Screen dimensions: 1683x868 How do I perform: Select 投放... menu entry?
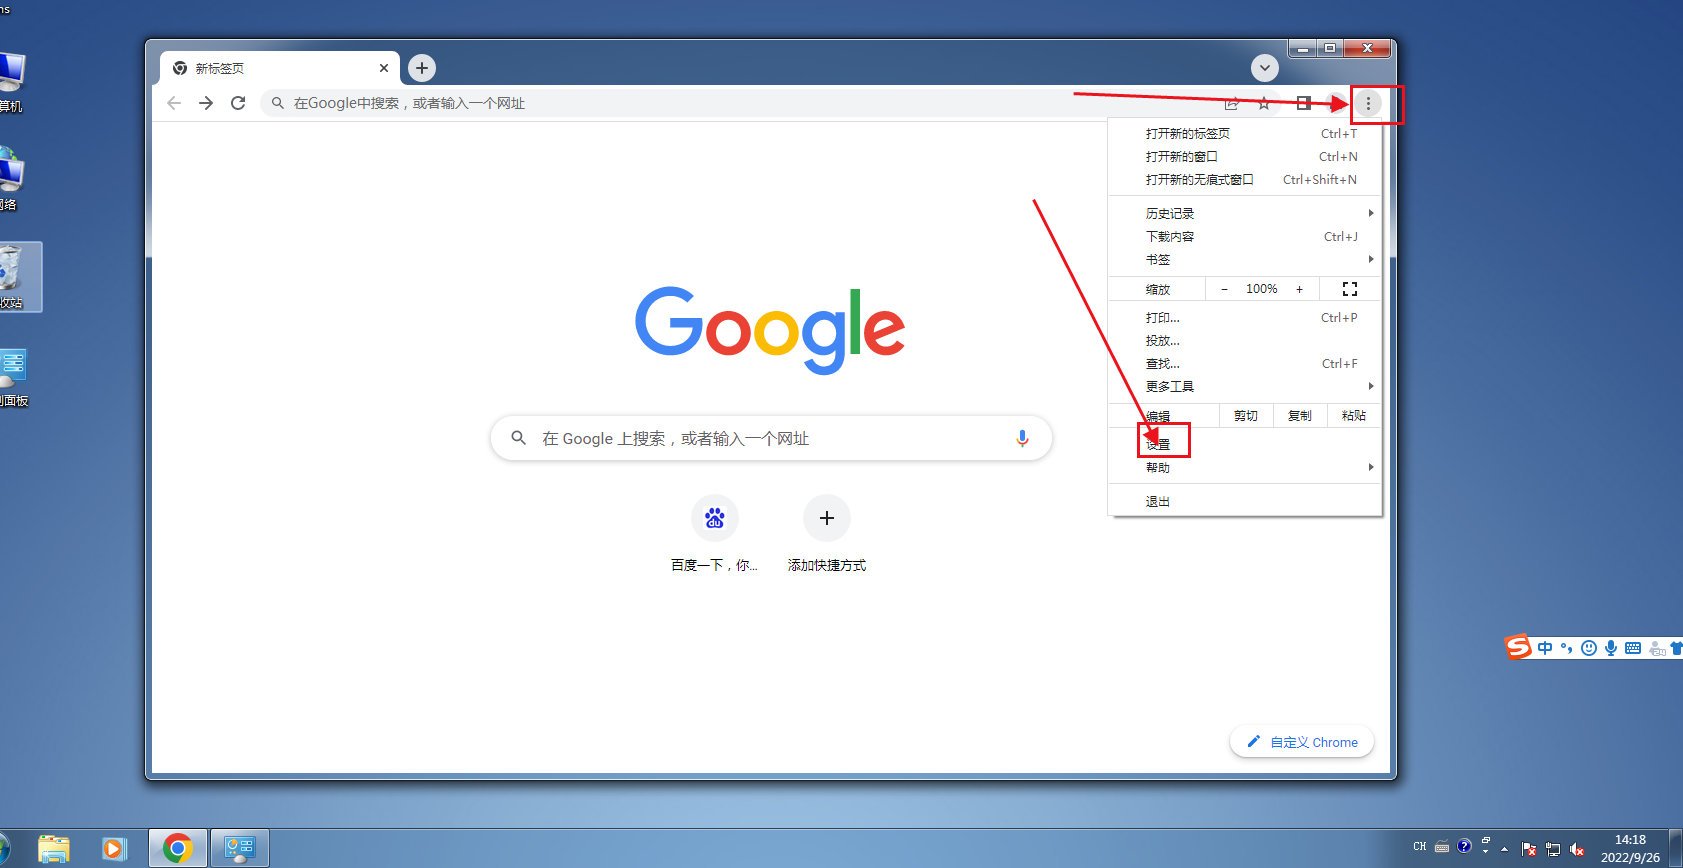1245,340
